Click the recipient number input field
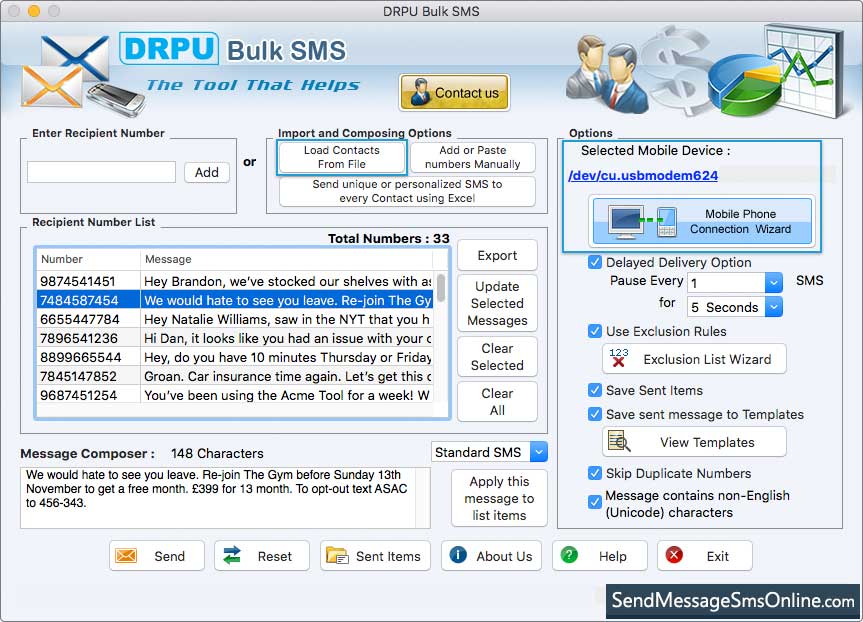 click(x=101, y=172)
